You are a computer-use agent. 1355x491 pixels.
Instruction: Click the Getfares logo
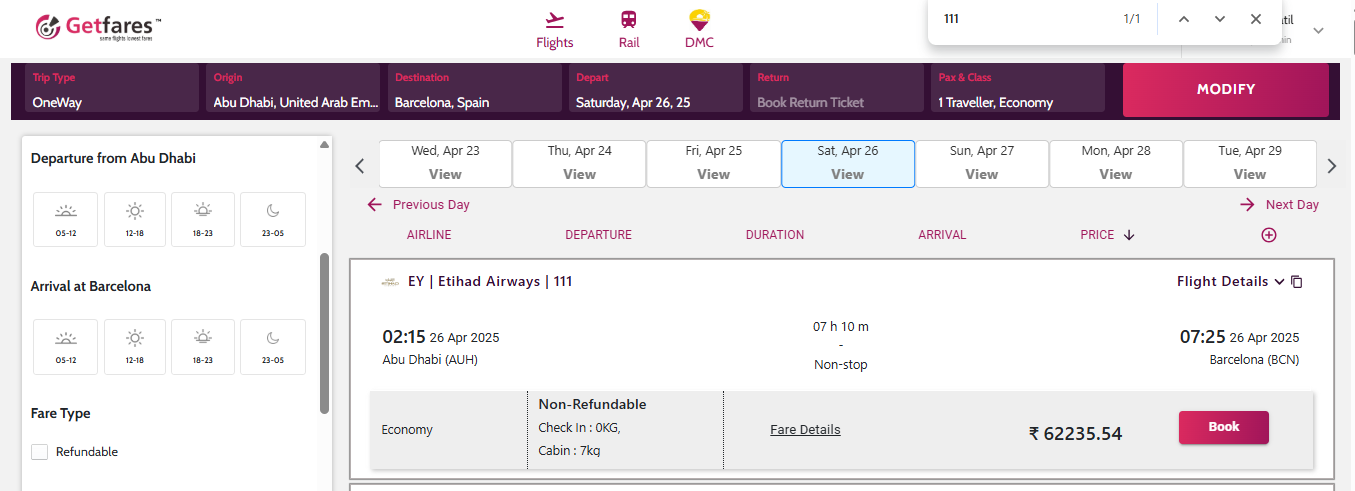pos(98,27)
